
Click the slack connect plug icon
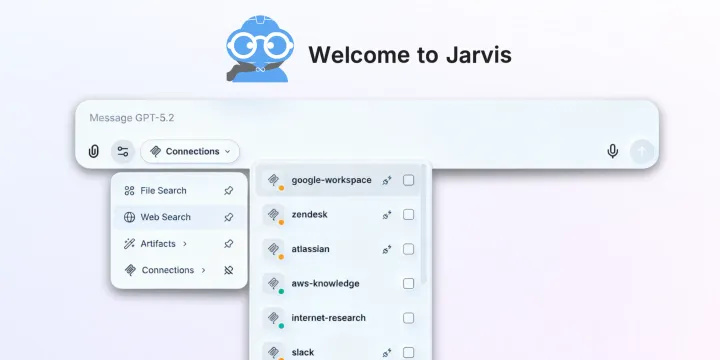pyautogui.click(x=387, y=353)
